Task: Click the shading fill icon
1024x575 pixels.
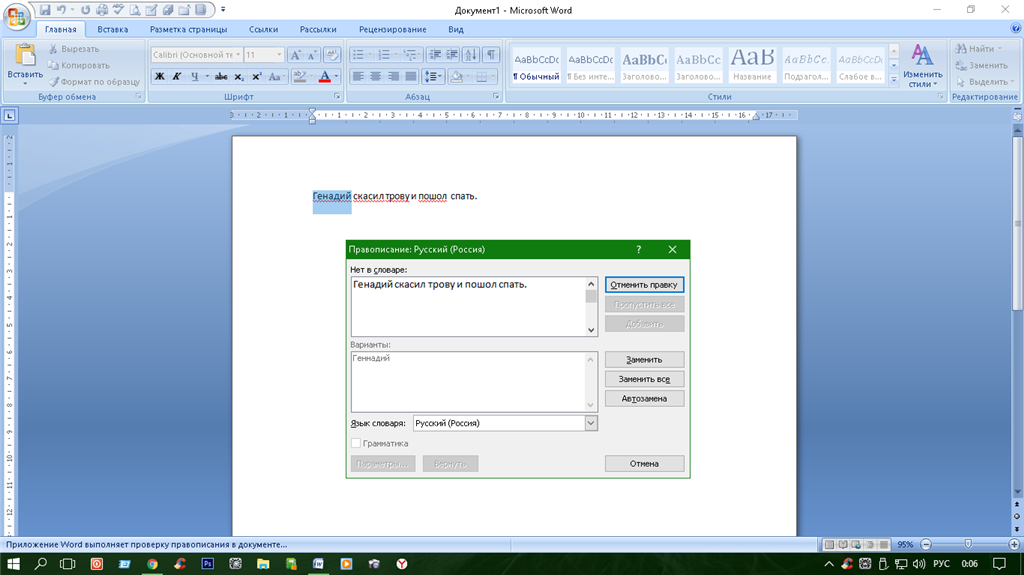Action: [x=456, y=76]
